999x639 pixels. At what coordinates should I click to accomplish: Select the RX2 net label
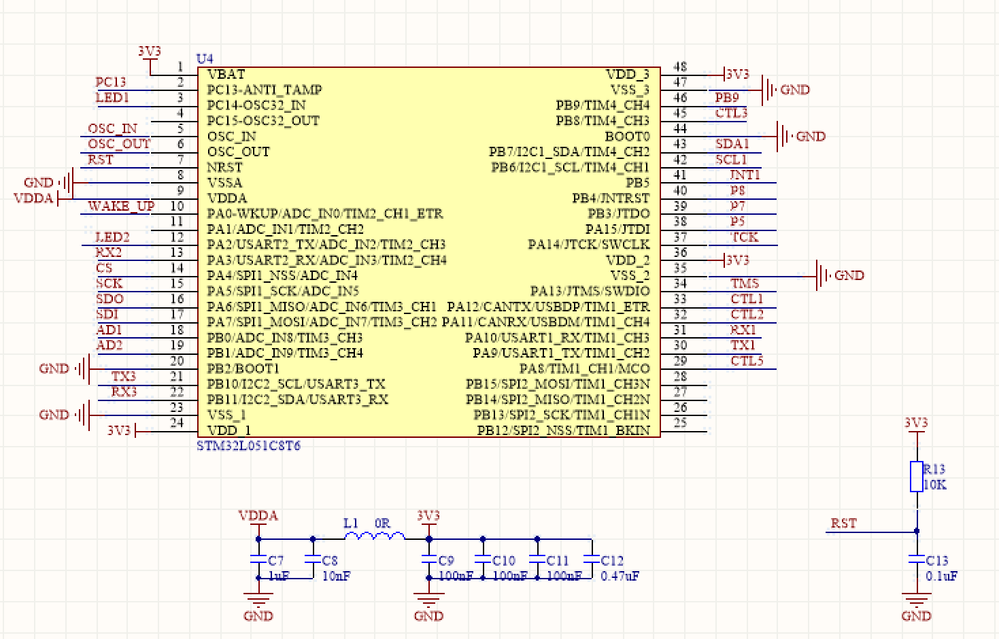108,253
